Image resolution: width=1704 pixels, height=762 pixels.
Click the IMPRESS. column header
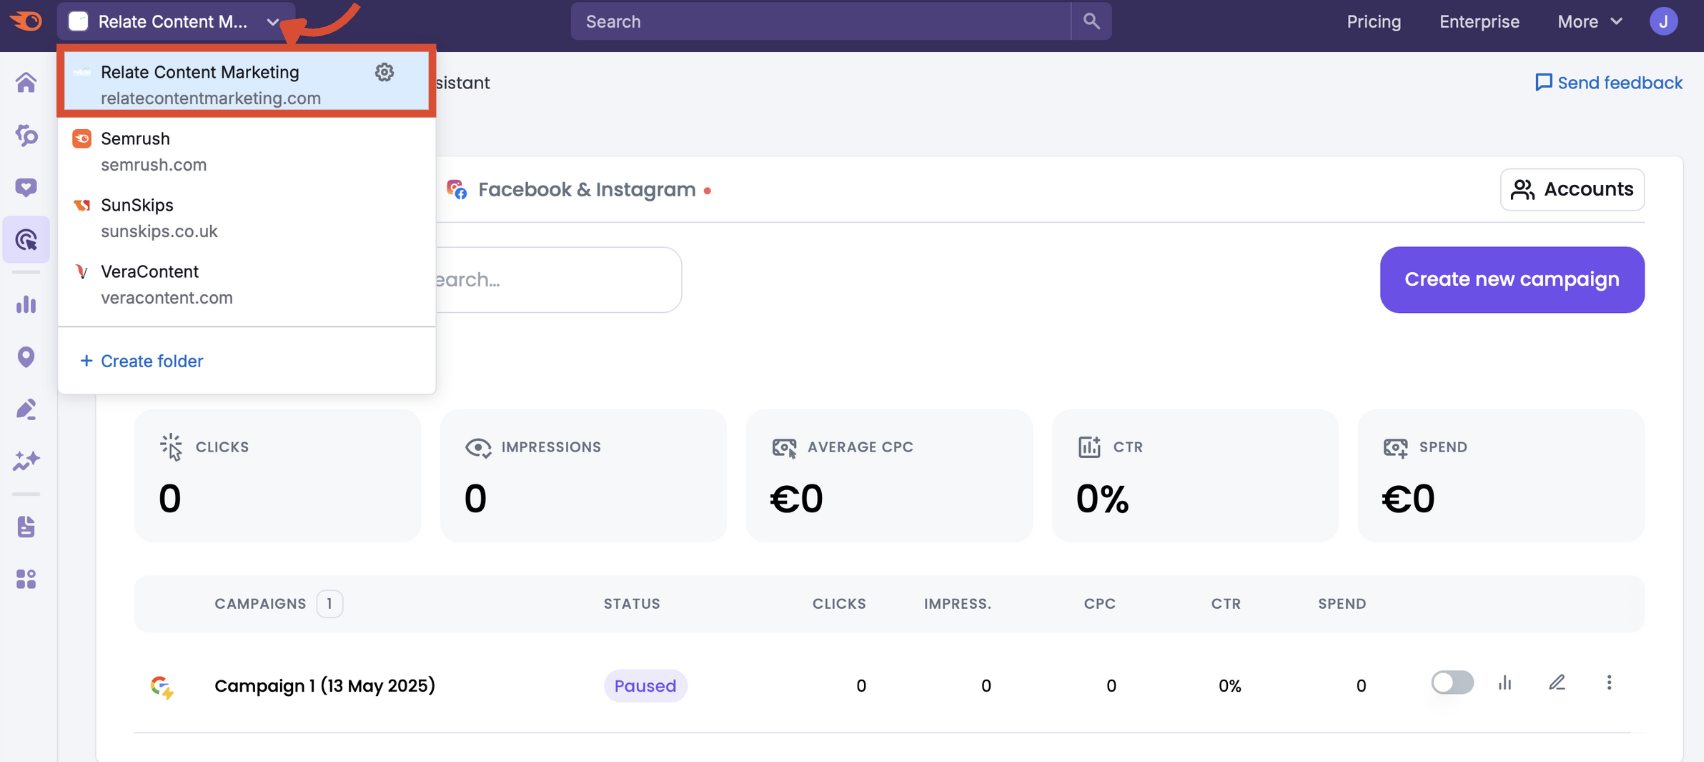(958, 604)
